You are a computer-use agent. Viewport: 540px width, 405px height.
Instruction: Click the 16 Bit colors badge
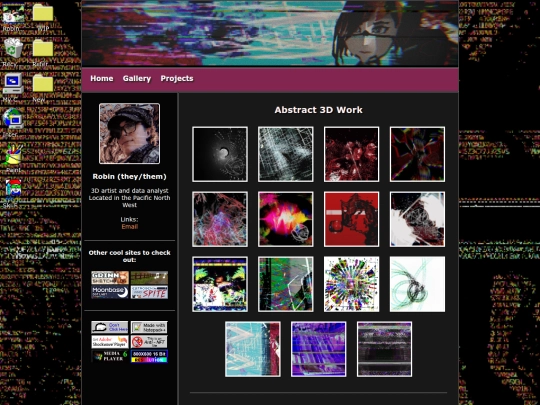149,356
